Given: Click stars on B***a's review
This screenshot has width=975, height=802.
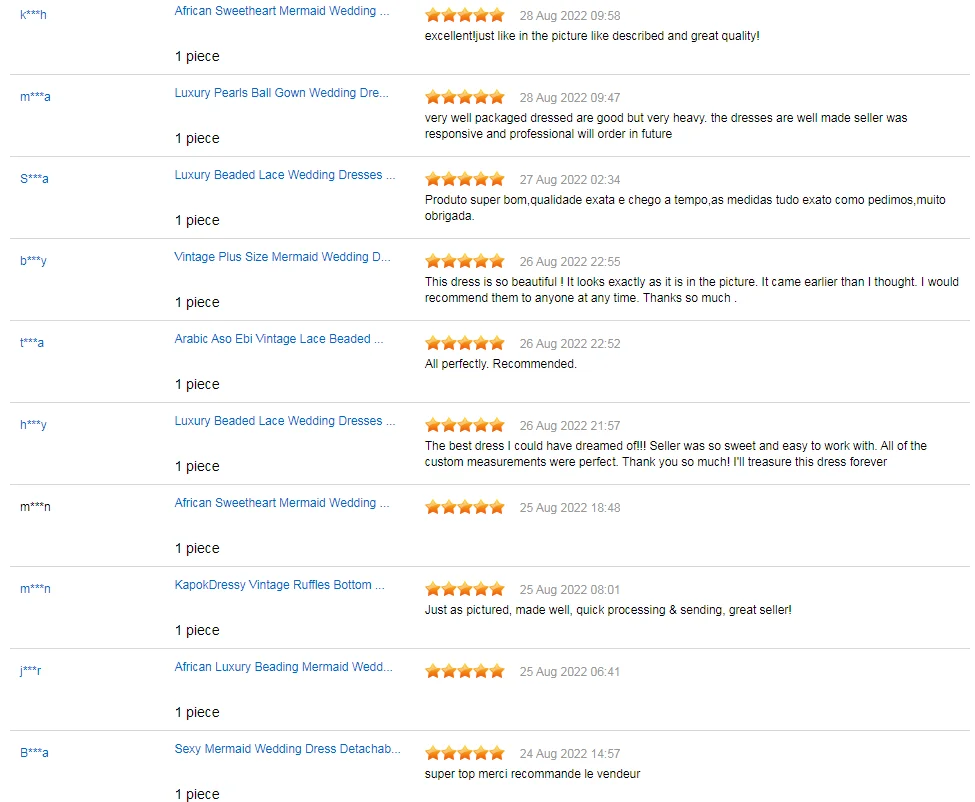Looking at the screenshot, I should click(465, 753).
